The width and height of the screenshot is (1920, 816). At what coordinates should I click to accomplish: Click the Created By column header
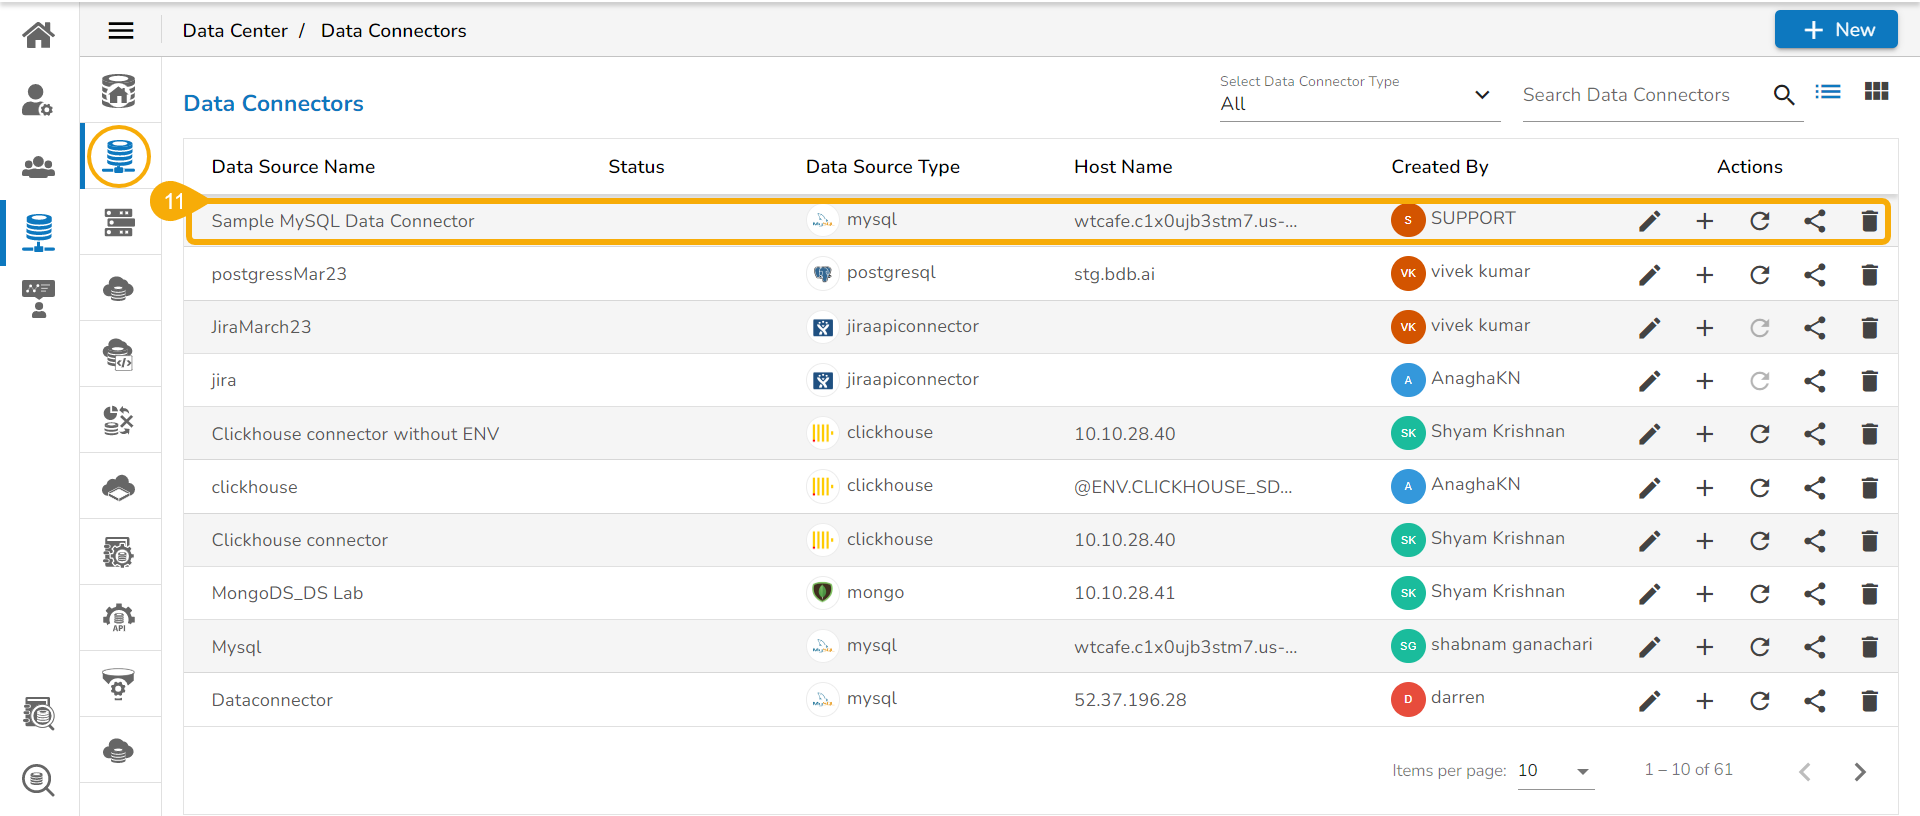tap(1439, 167)
